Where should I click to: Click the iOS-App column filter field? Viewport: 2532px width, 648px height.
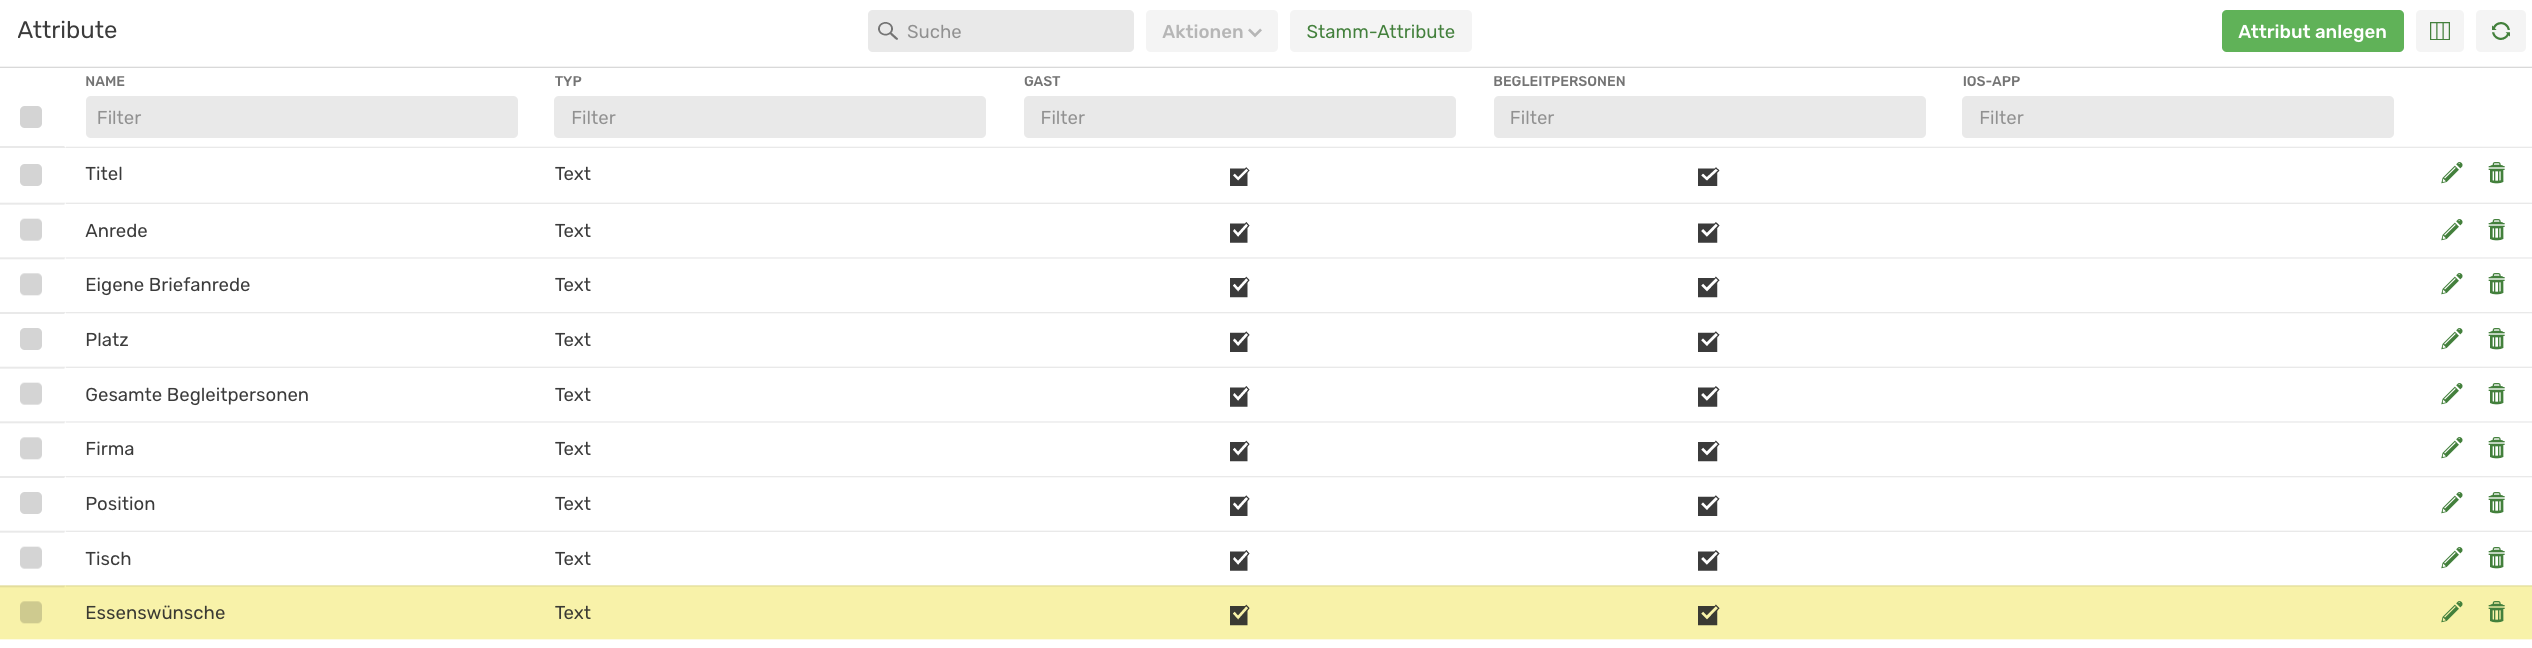2177,117
